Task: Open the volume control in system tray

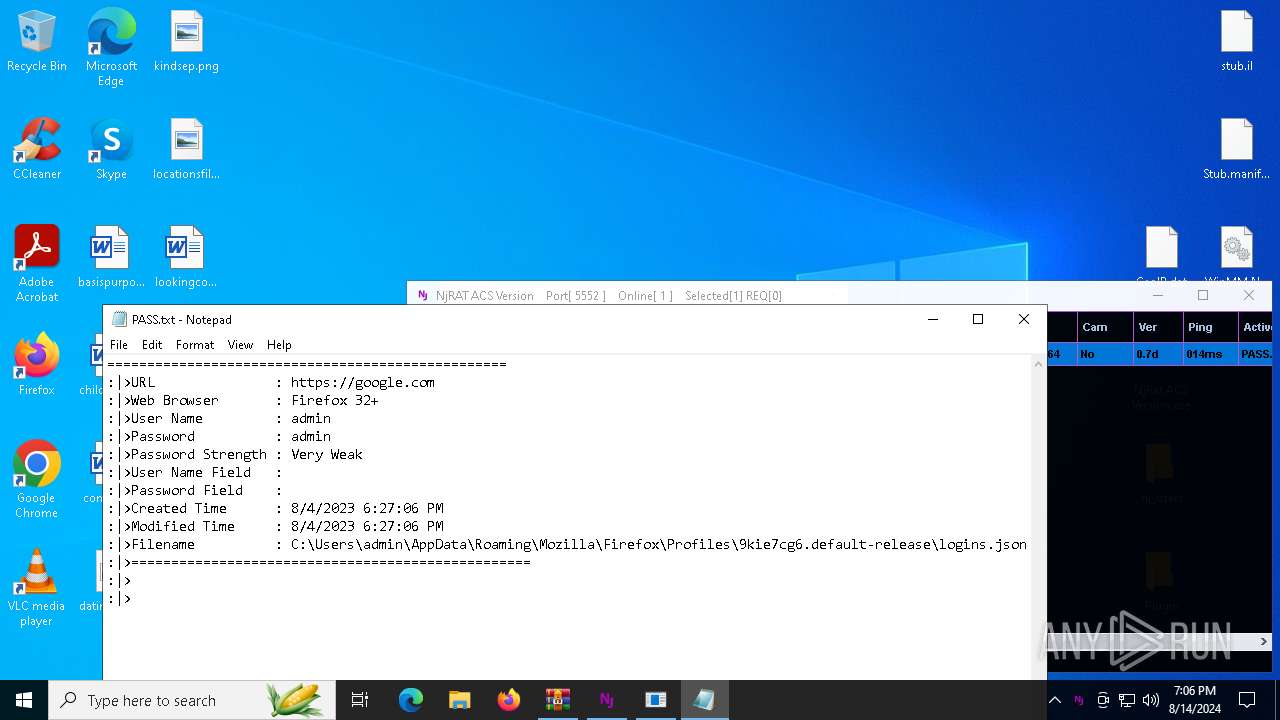Action: pos(1151,700)
